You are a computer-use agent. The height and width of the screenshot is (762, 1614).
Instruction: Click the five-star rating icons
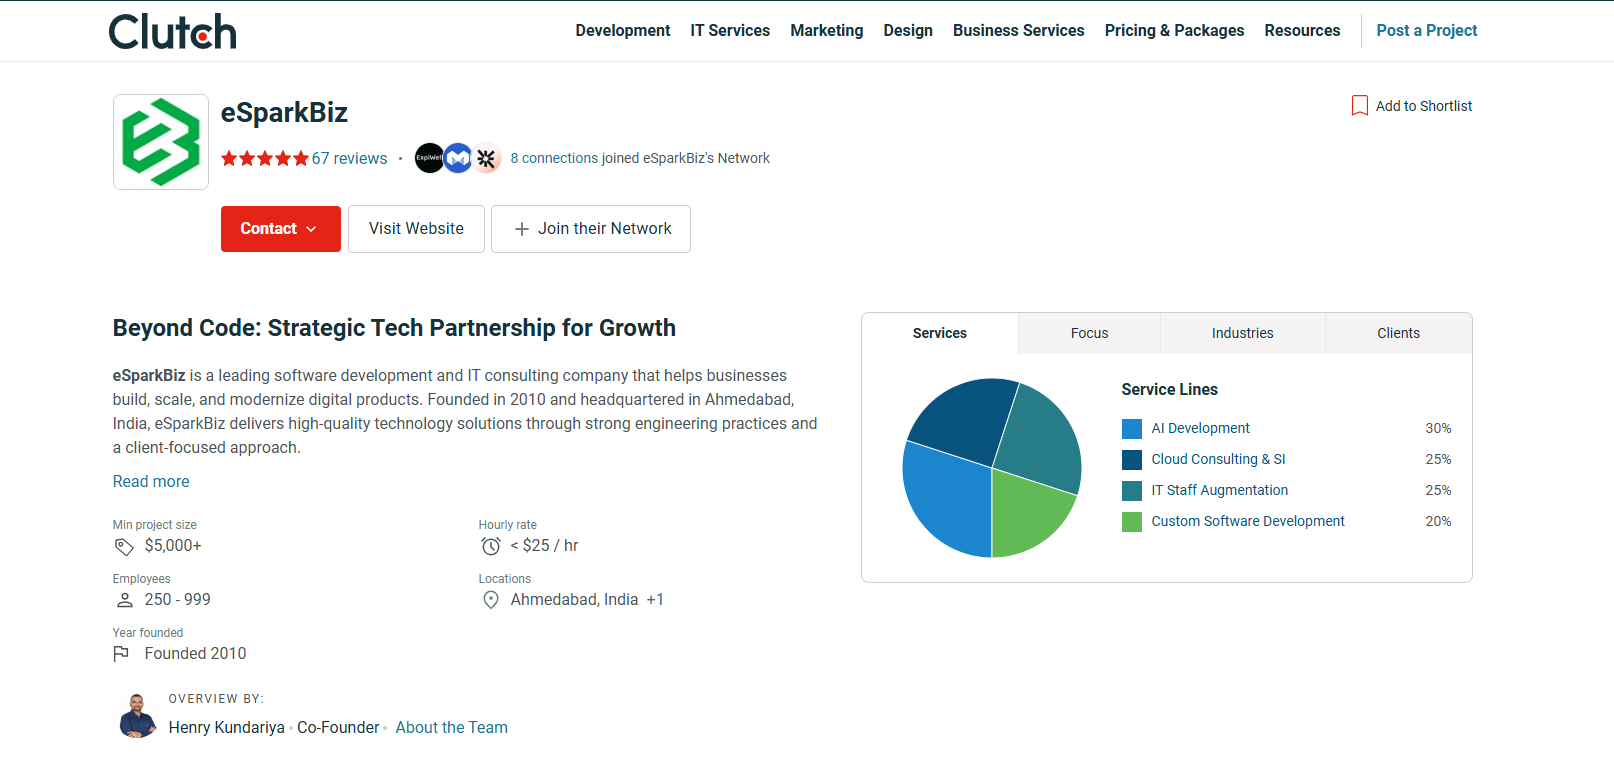click(x=265, y=158)
